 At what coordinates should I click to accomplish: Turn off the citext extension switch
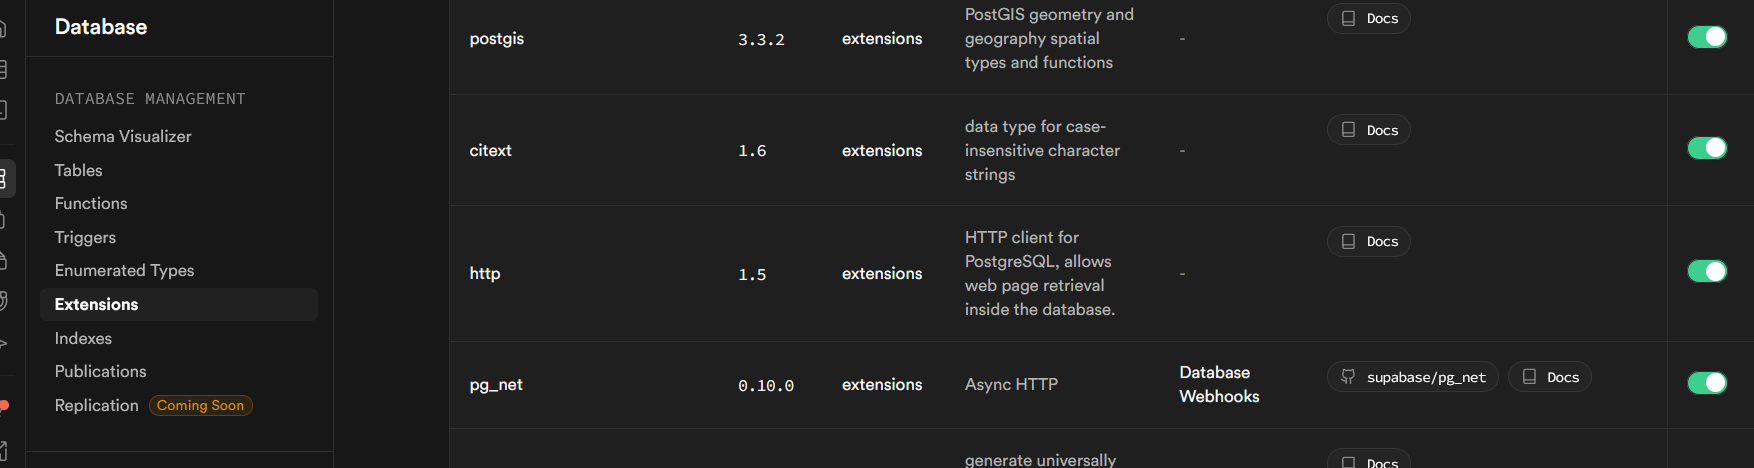(1707, 148)
